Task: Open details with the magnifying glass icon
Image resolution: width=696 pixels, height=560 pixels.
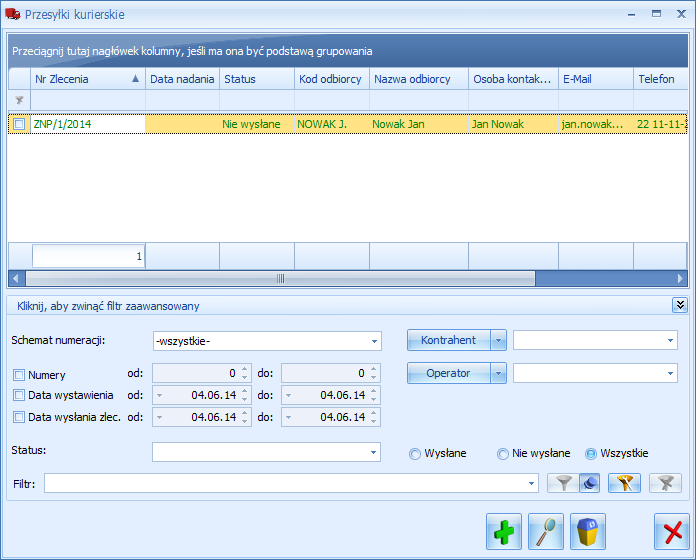Action: click(546, 532)
